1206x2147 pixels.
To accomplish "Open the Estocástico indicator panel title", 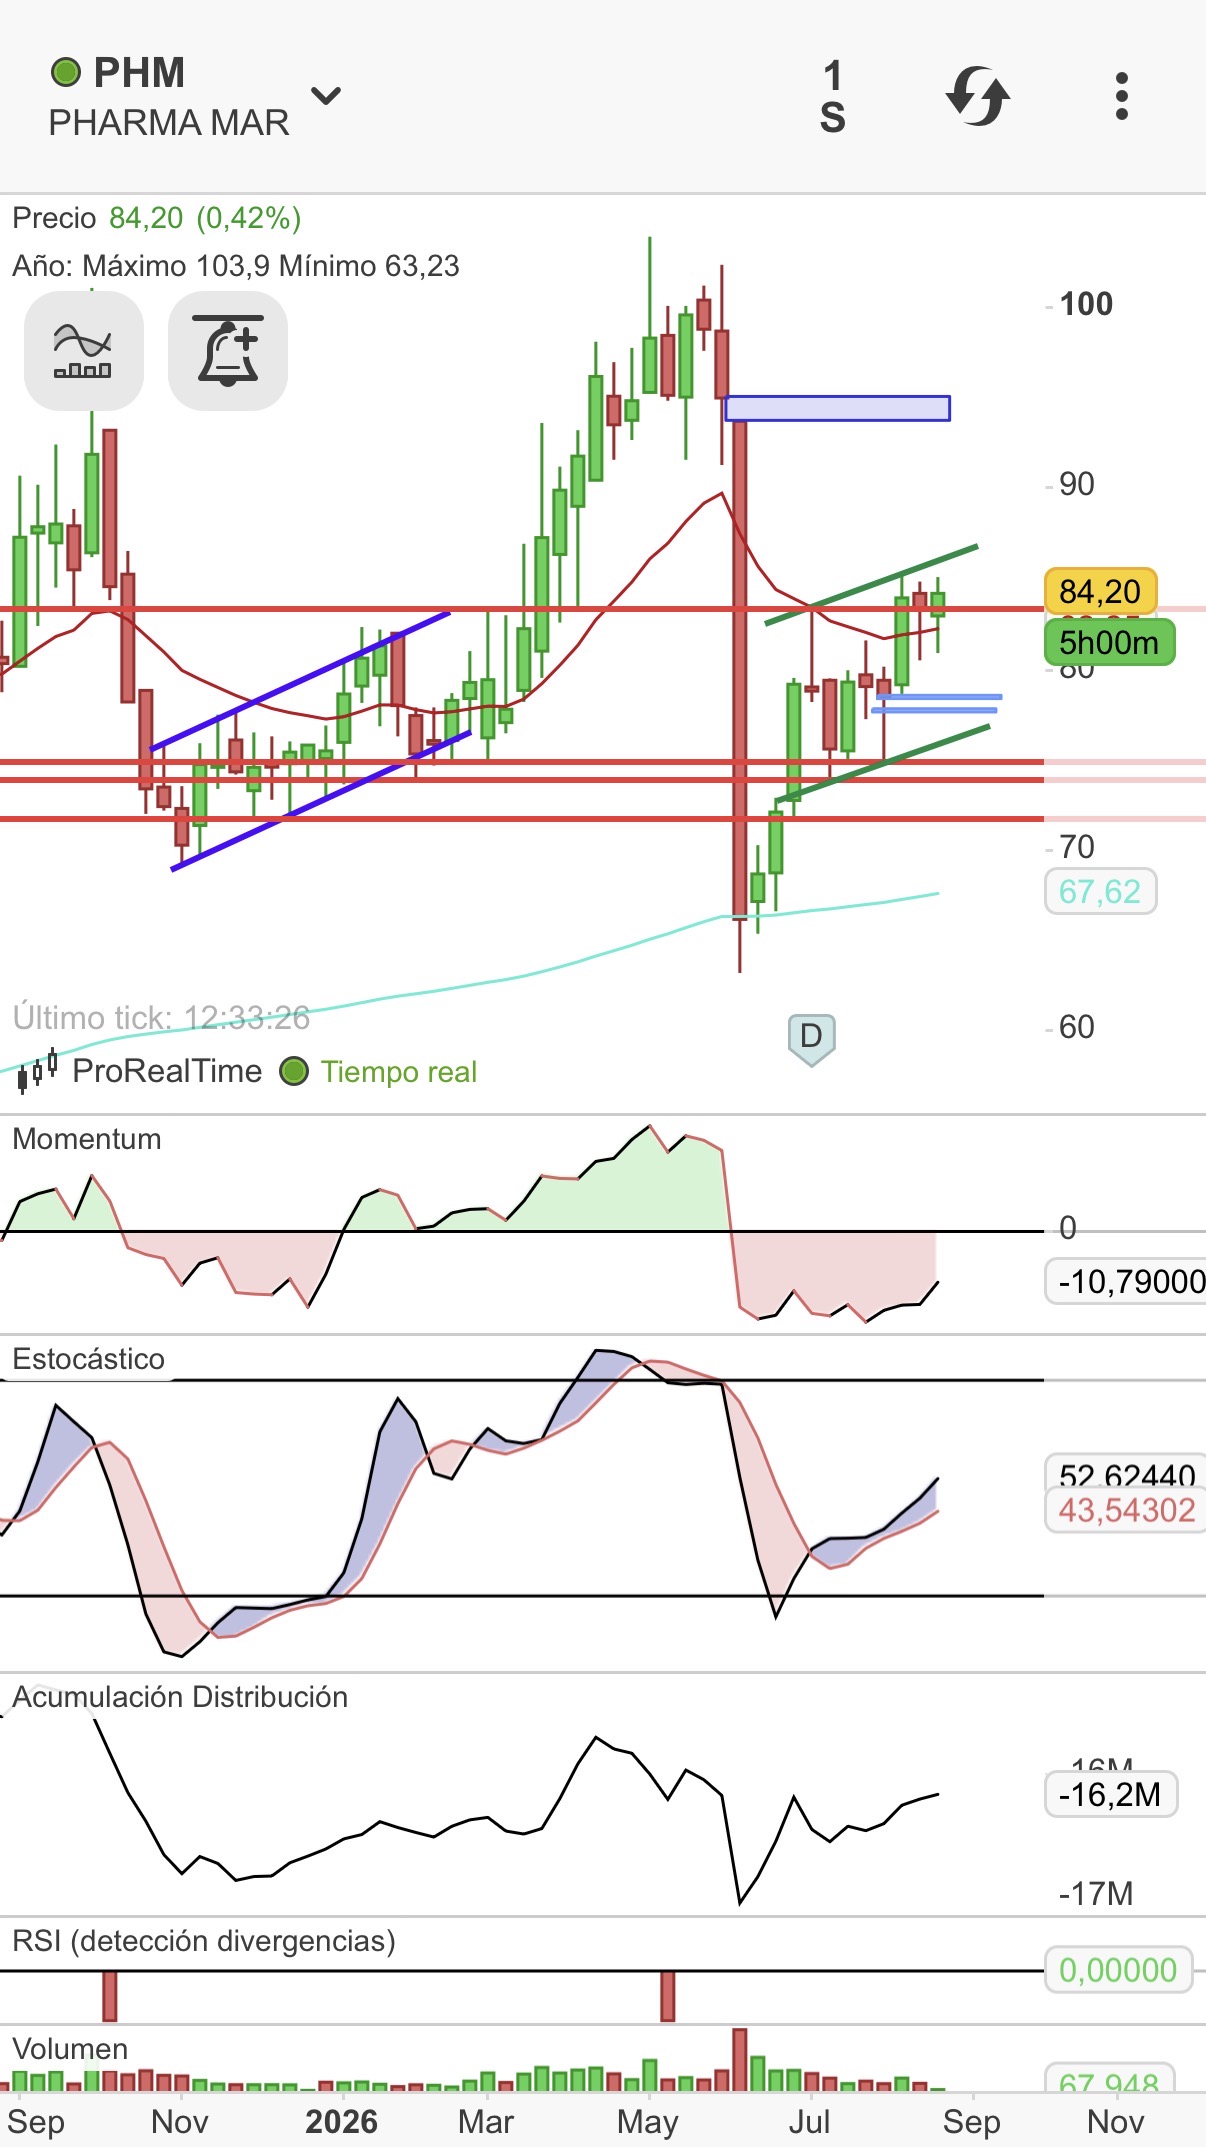I will point(88,1359).
